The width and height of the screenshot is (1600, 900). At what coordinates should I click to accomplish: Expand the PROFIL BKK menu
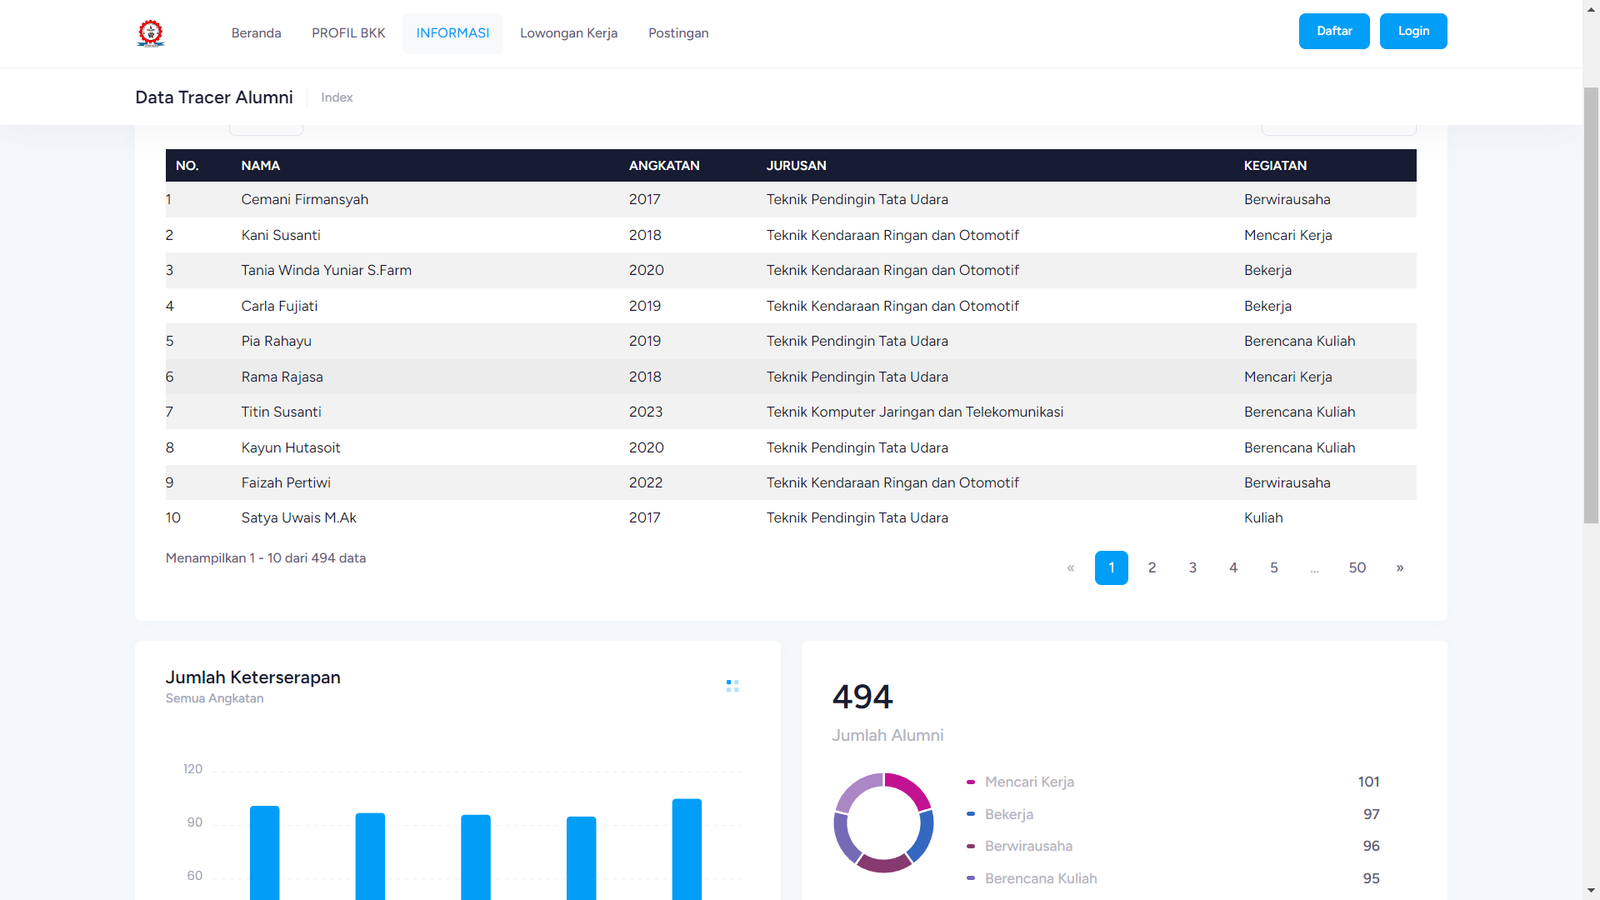348,33
